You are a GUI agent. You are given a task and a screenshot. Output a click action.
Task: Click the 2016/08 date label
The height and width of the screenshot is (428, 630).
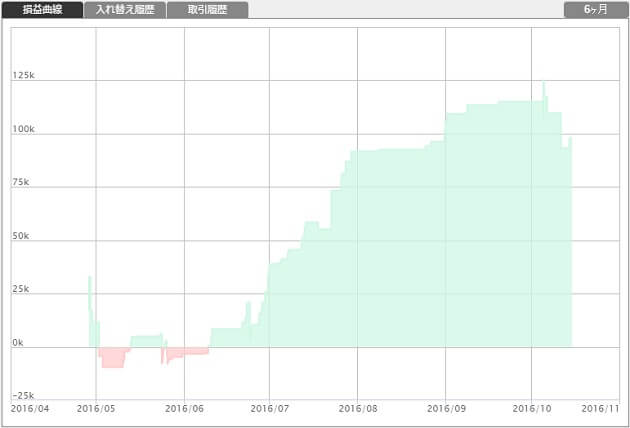(358, 409)
